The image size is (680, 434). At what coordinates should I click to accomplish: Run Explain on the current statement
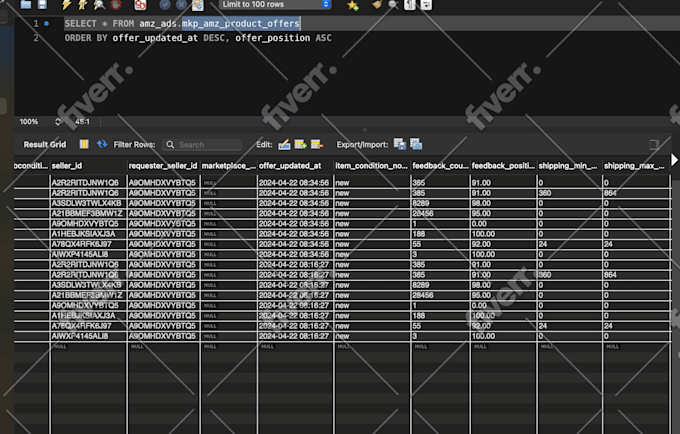point(99,5)
